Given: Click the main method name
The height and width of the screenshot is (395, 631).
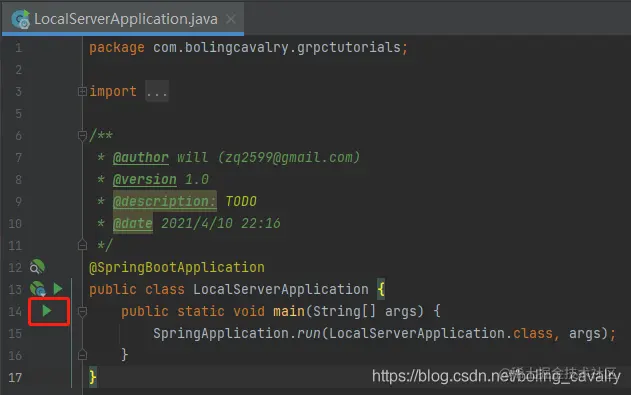Looking at the screenshot, I should [289, 311].
